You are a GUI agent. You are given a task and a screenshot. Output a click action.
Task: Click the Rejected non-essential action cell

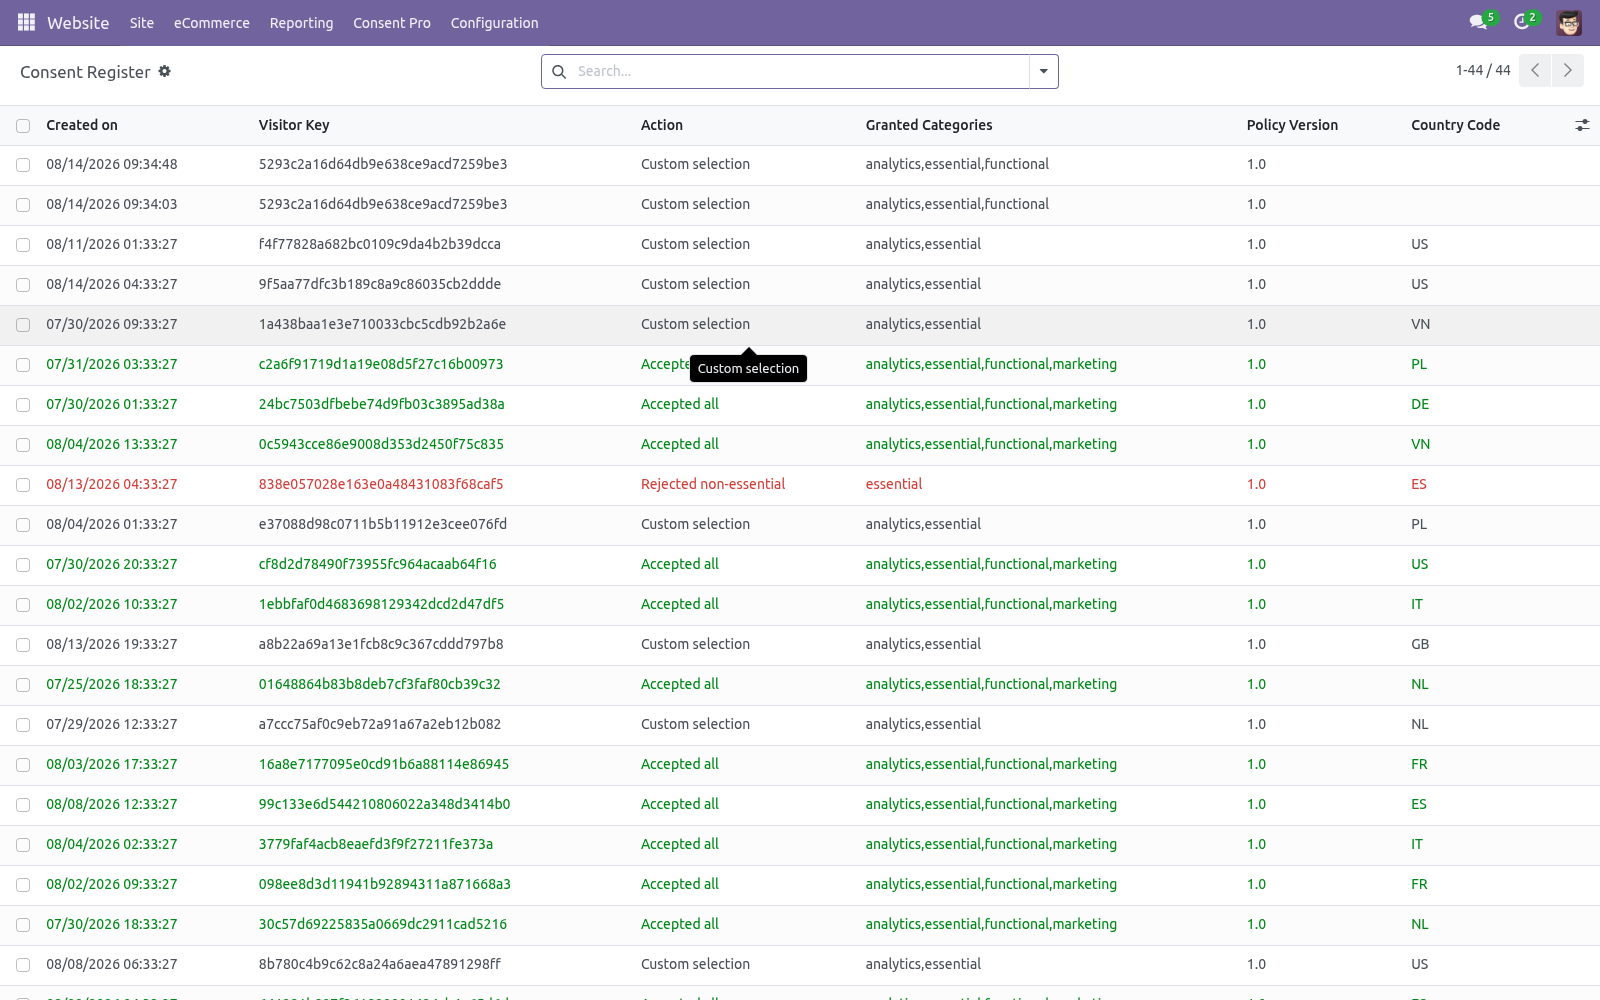(x=713, y=484)
